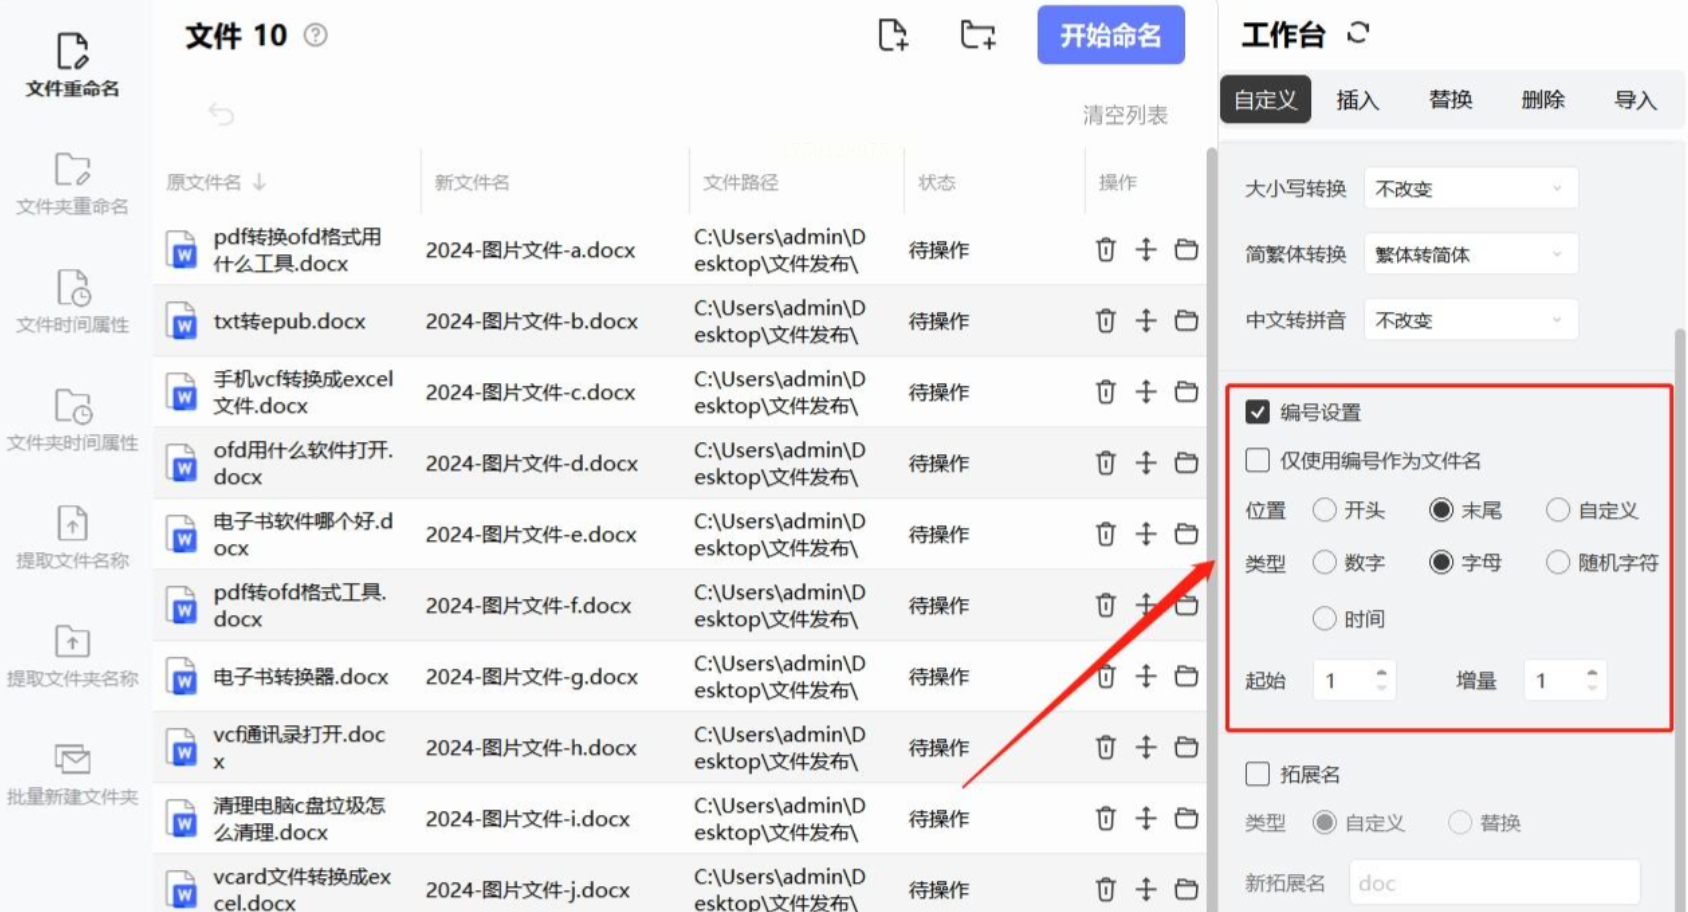The height and width of the screenshot is (912, 1688).
Task: Select 自定义 position radio button
Action: pos(1558,511)
